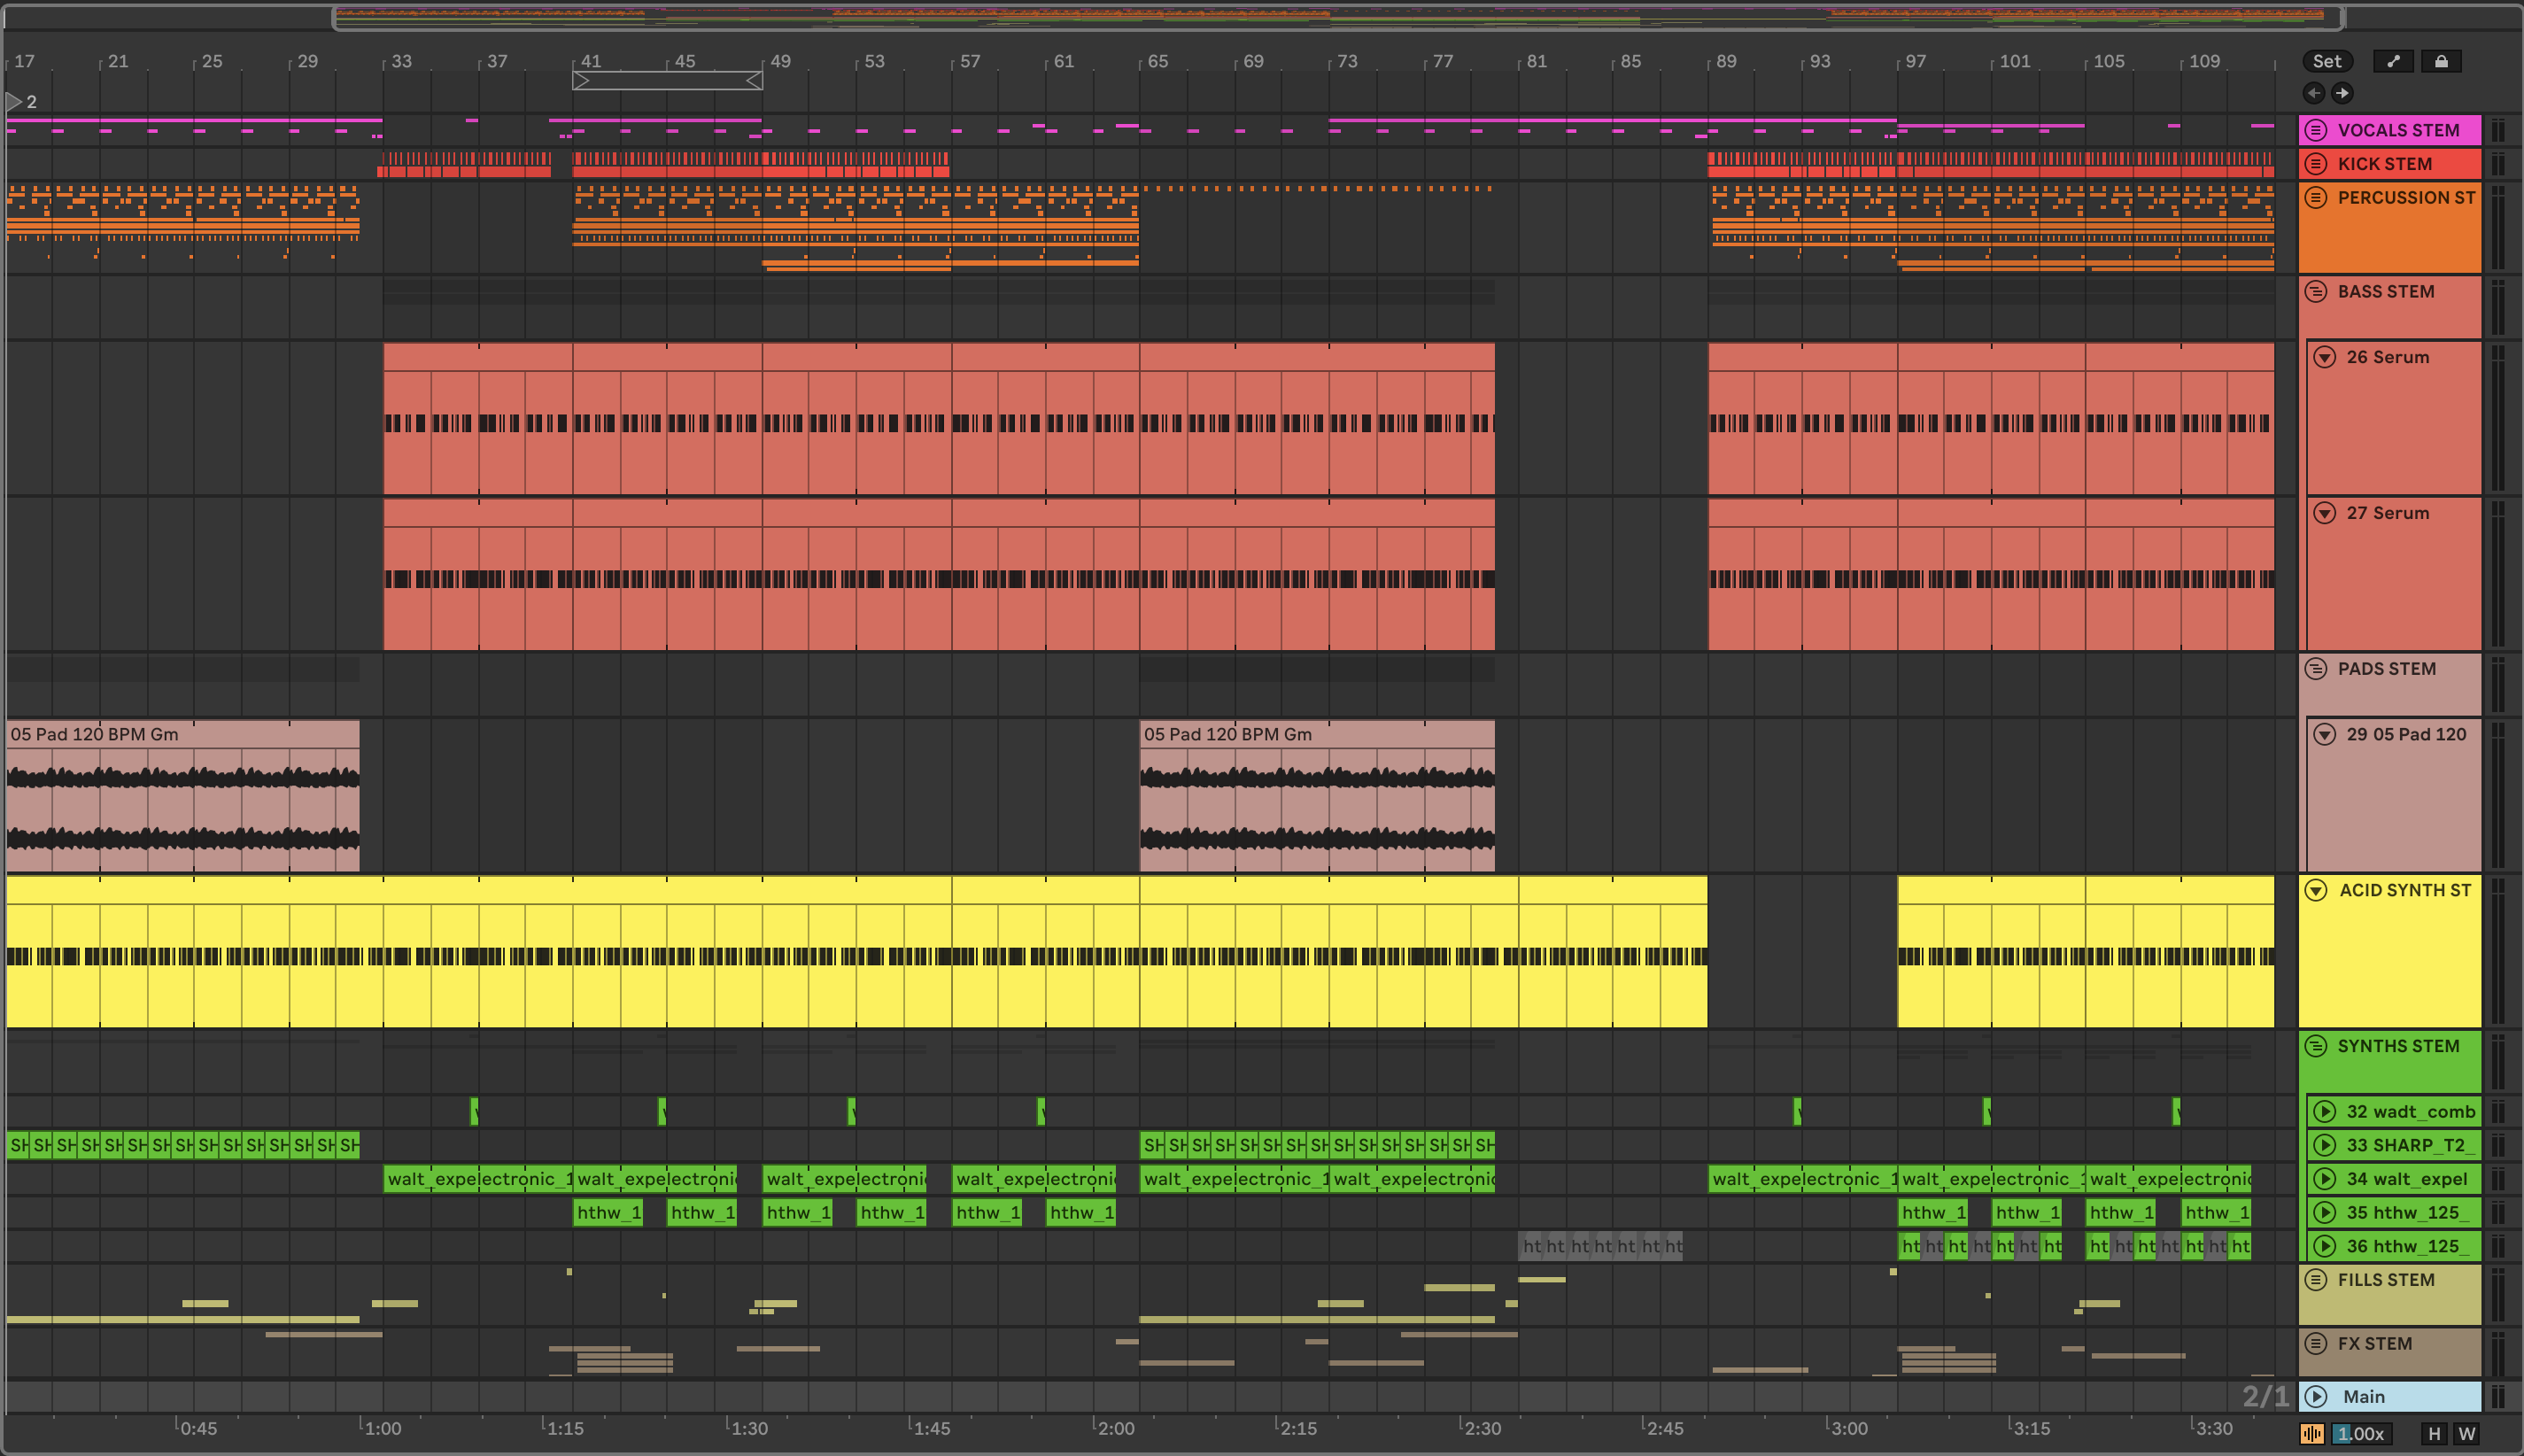Click FX STEM group fold icon

tap(2316, 1343)
